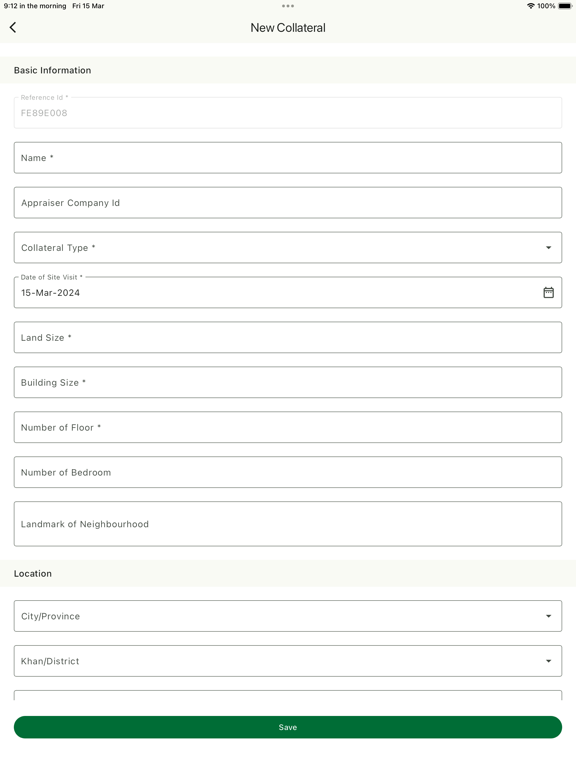Select the Land Size field

point(288,337)
